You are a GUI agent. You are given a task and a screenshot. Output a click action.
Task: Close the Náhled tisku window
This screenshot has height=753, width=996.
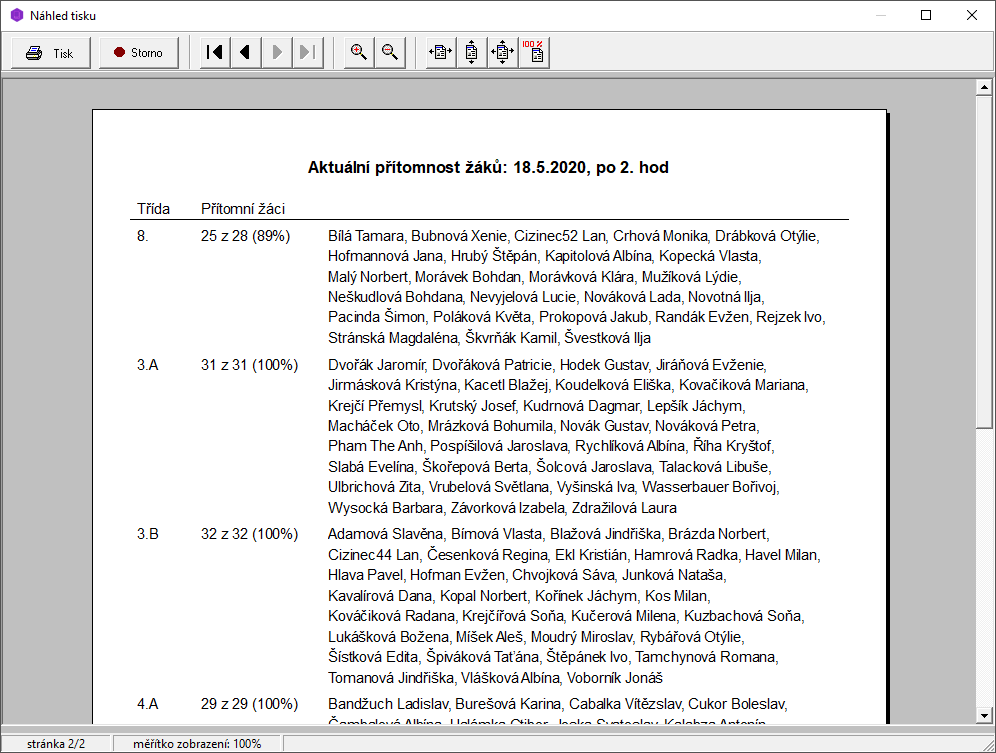point(972,15)
